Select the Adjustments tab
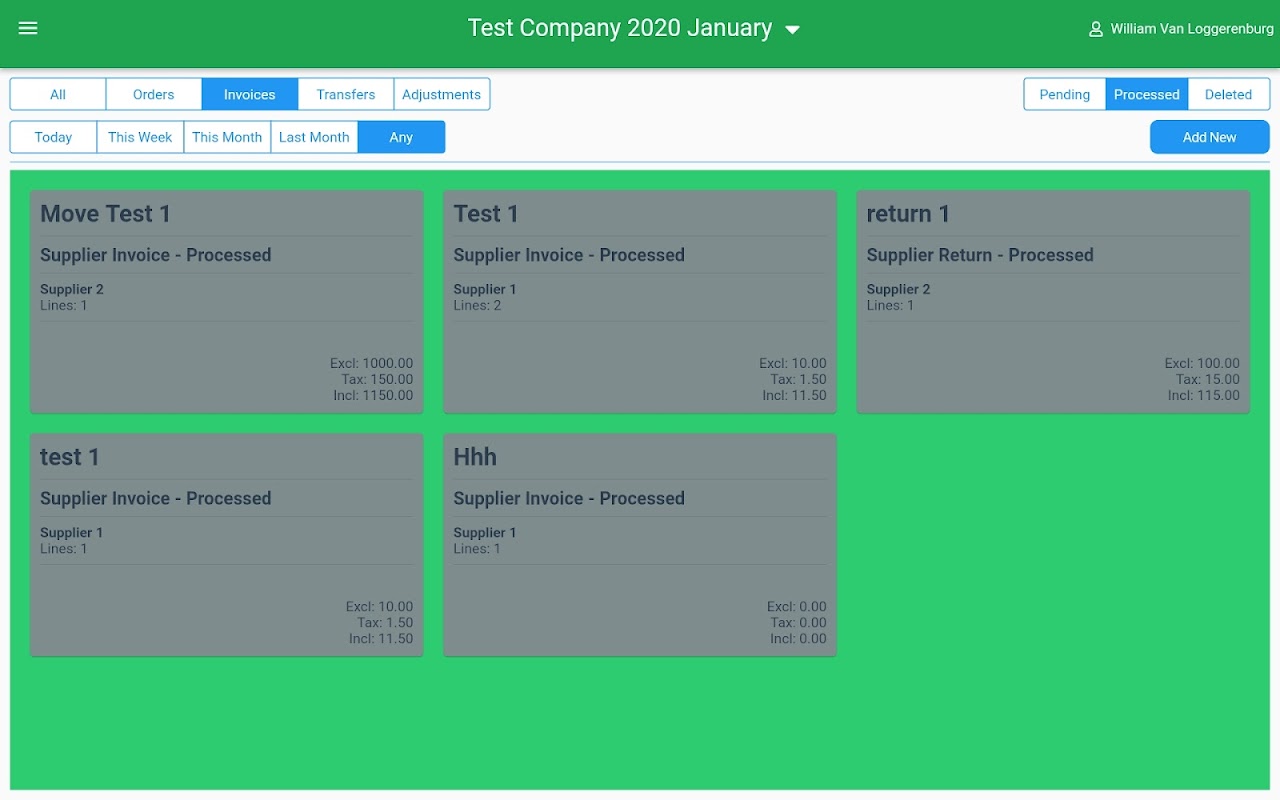 (442, 94)
